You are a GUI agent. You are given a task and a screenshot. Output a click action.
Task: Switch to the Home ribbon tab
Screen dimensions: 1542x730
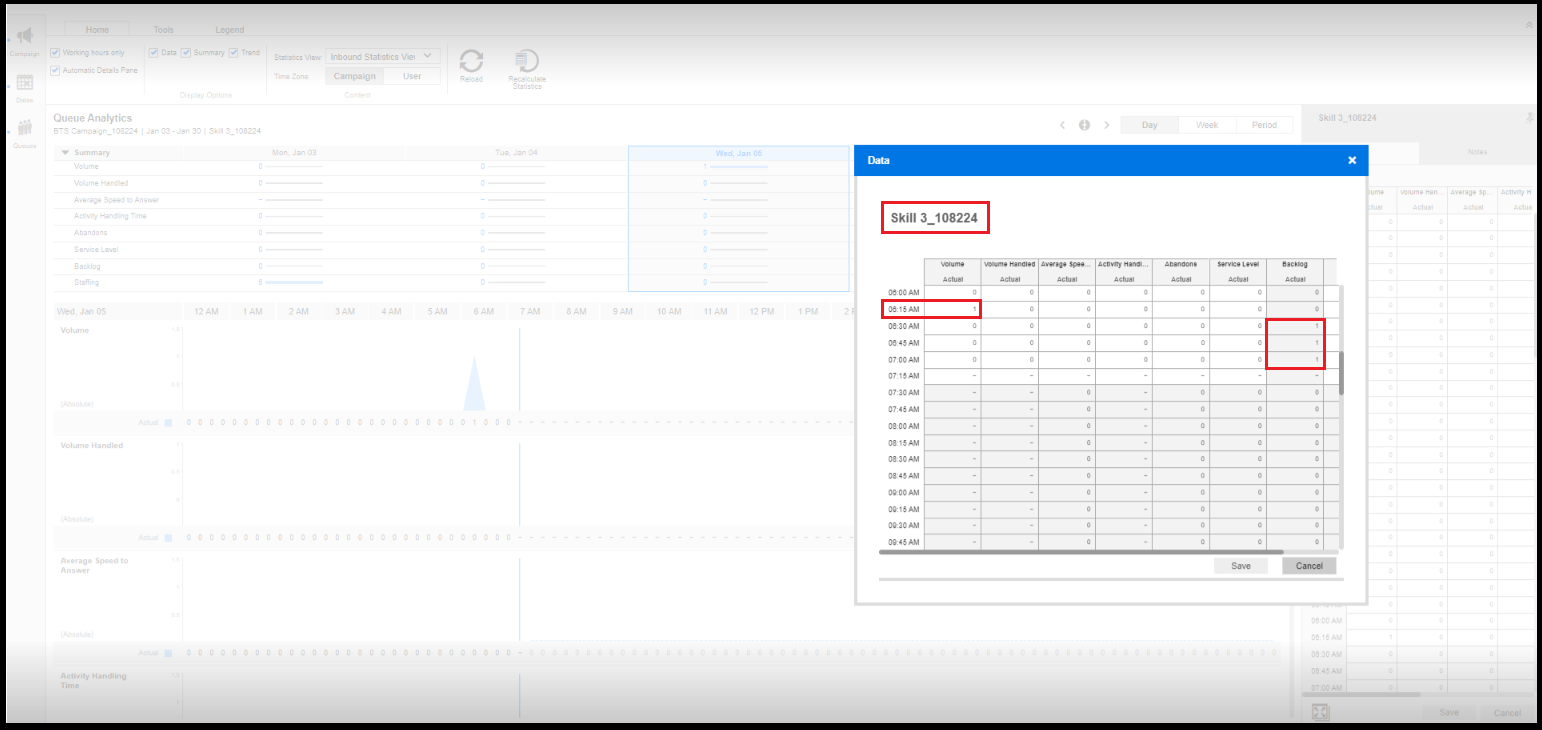(x=97, y=30)
